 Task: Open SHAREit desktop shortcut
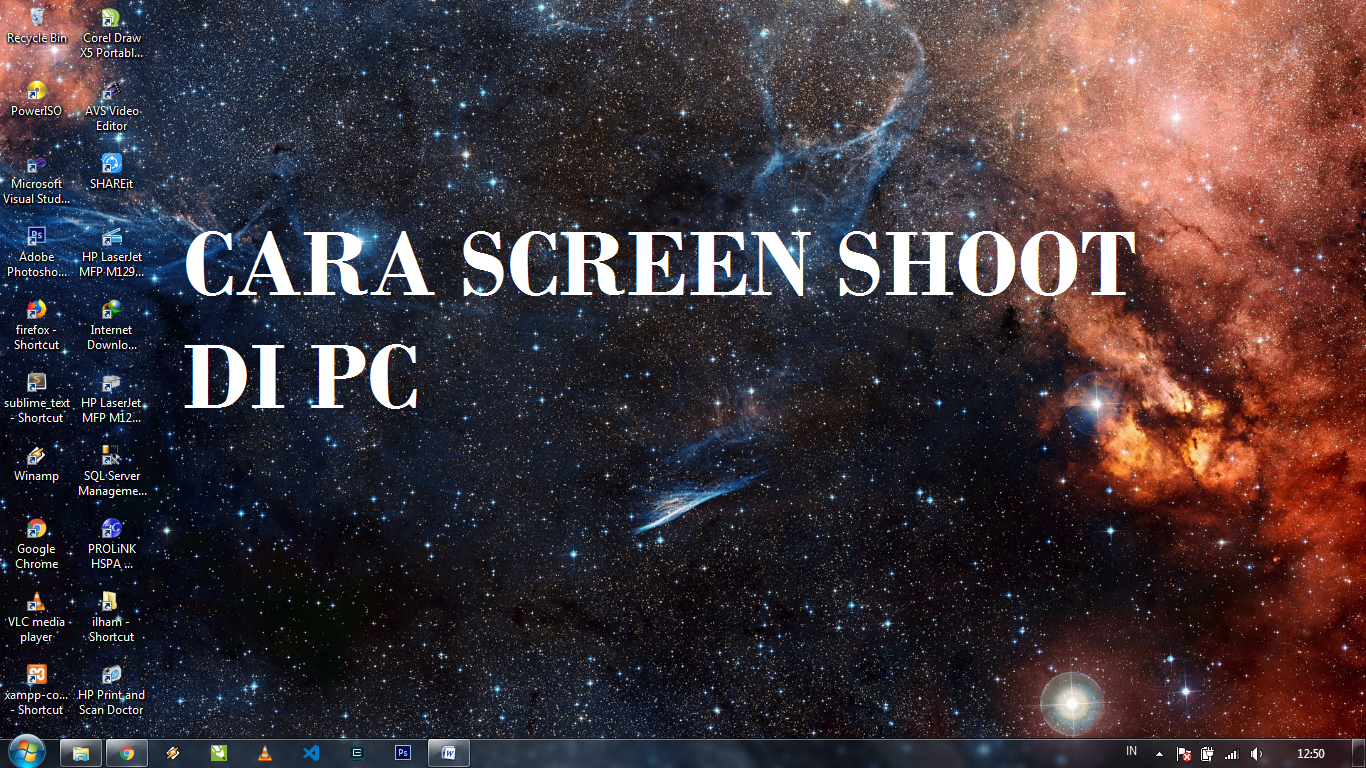(x=110, y=162)
